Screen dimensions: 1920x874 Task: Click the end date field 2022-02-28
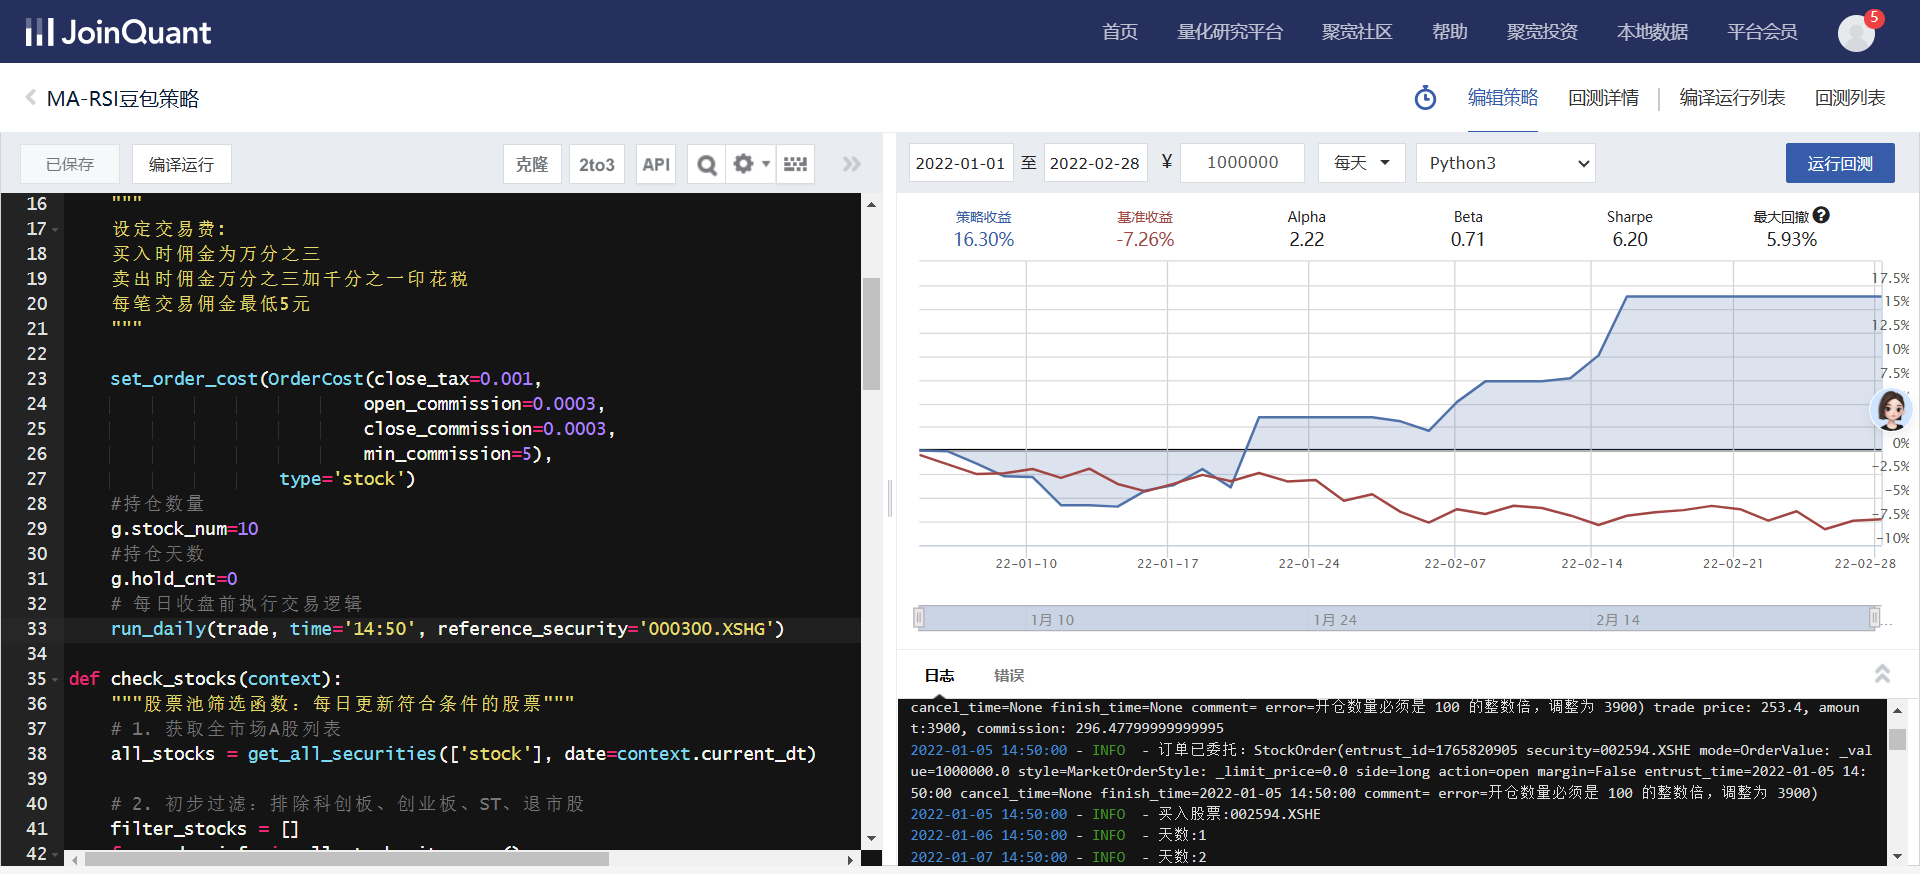[x=1095, y=163]
